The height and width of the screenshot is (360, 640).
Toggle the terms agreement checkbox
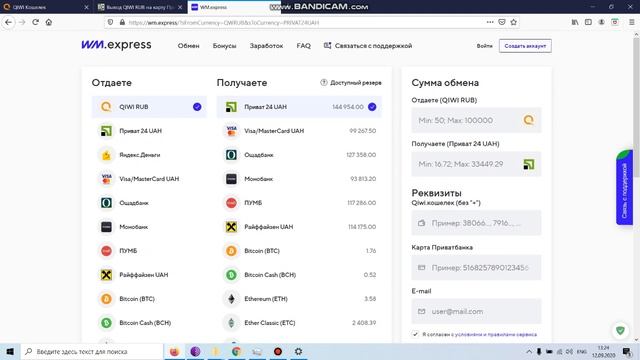(415, 334)
